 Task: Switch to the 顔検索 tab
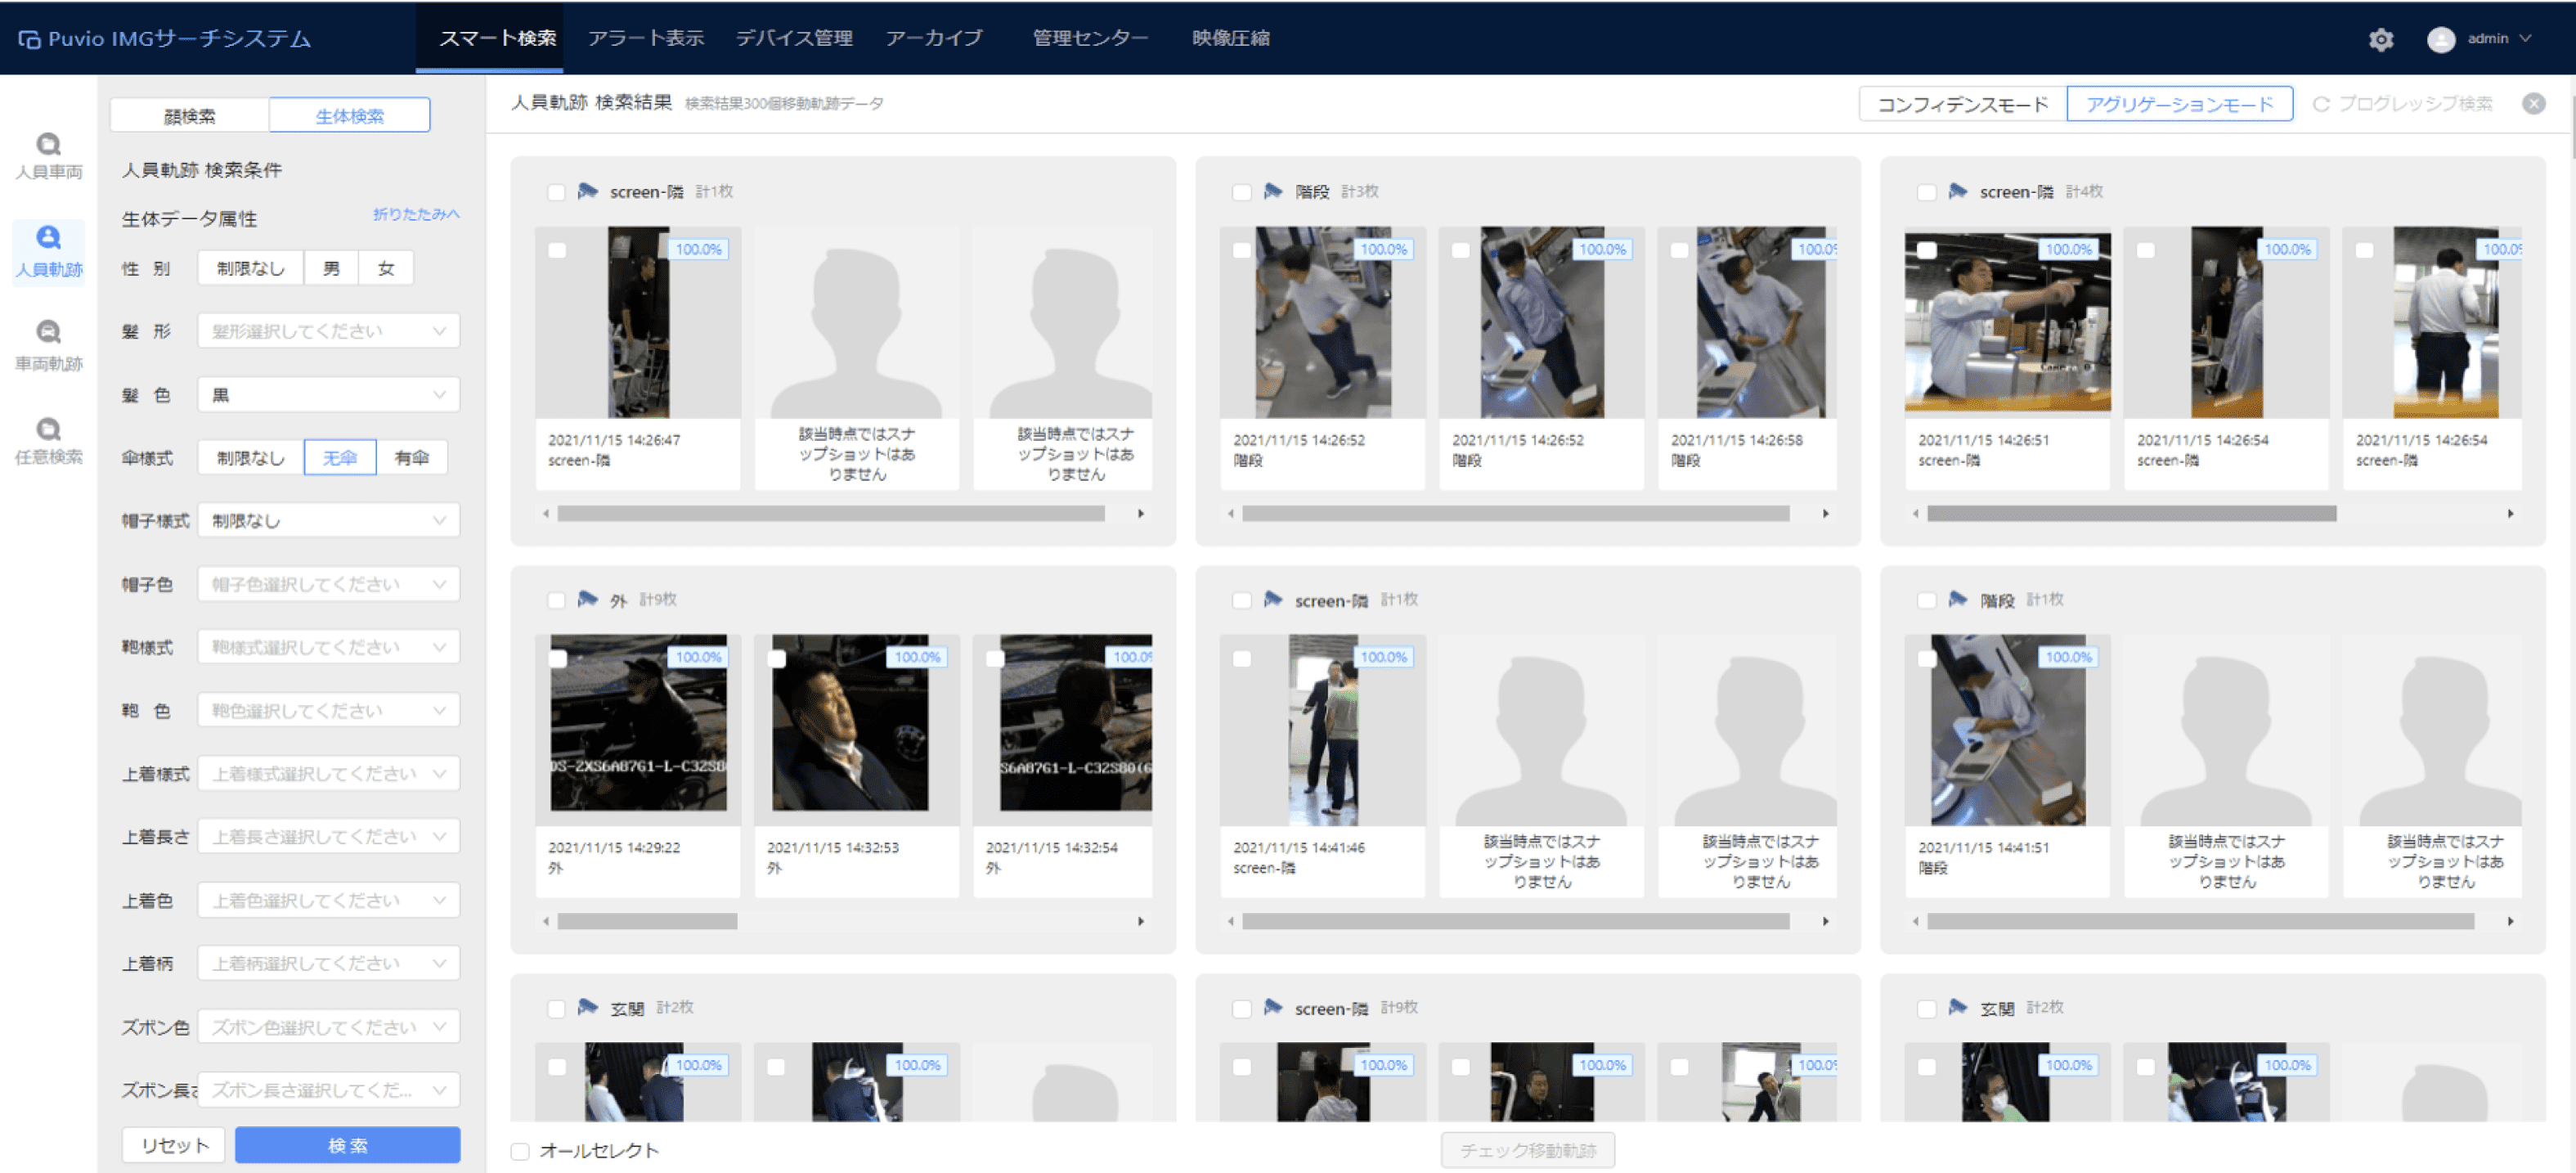click(x=189, y=115)
